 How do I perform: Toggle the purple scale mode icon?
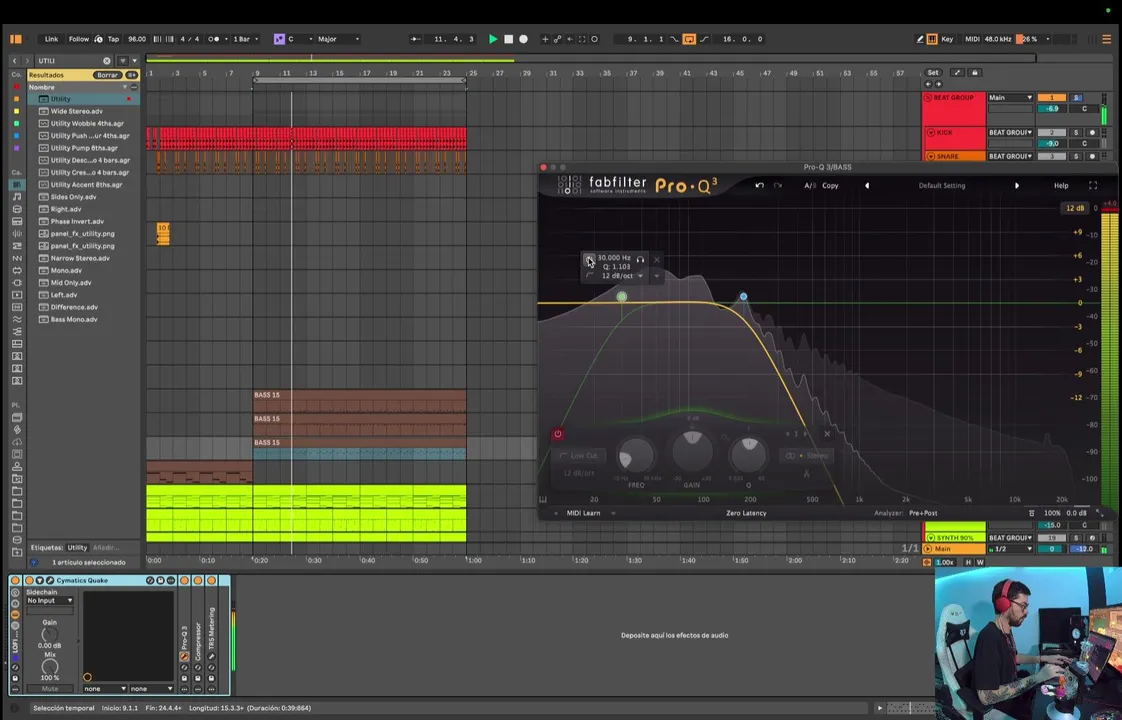pyautogui.click(x=279, y=39)
